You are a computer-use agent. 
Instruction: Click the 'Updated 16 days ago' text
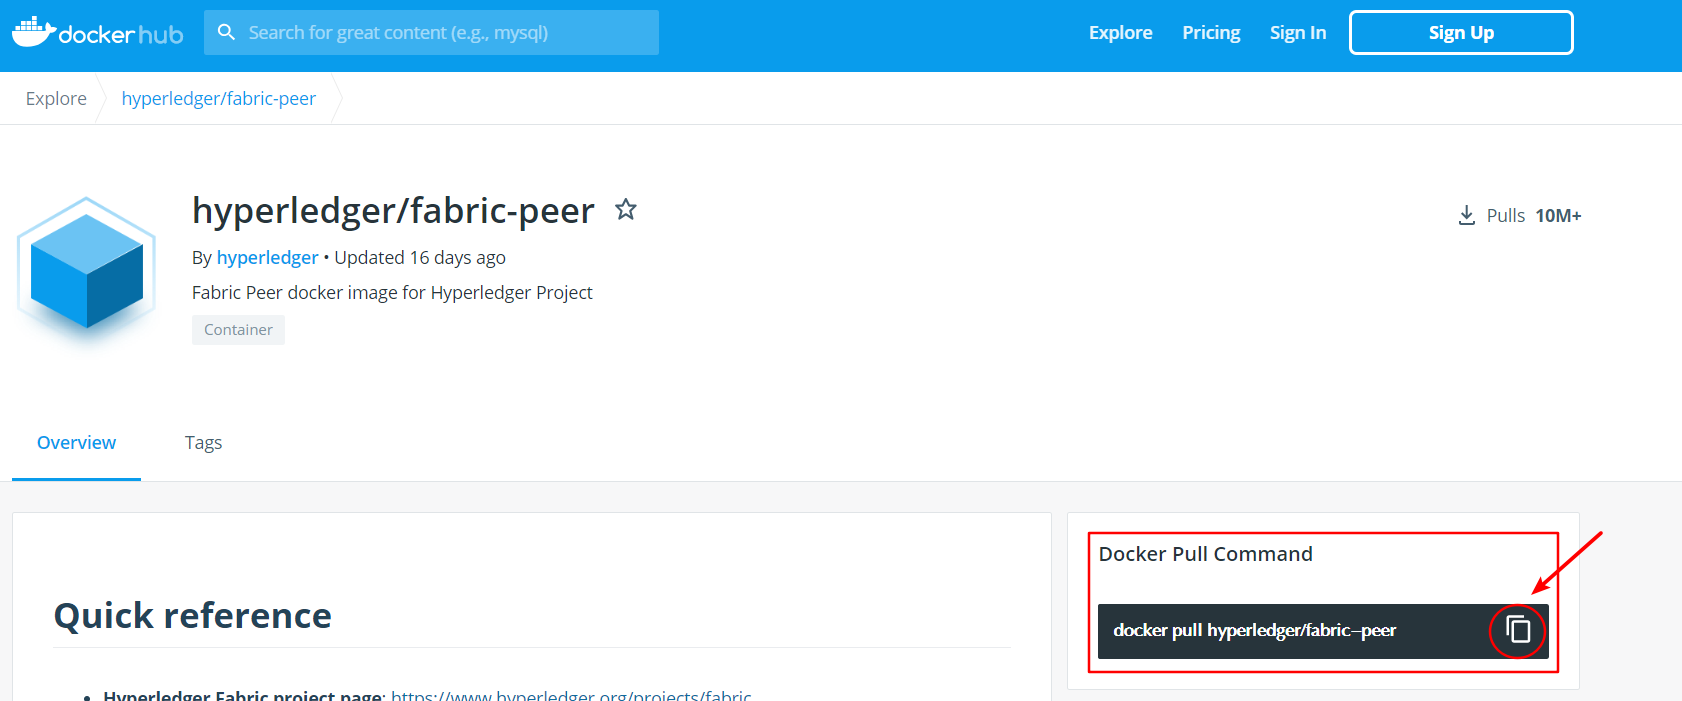pyautogui.click(x=420, y=257)
